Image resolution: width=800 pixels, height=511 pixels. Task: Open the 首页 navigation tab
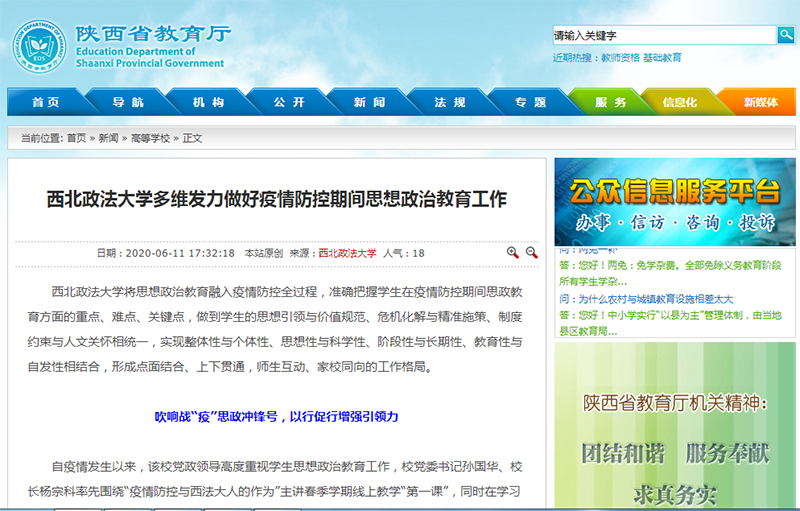(45, 102)
